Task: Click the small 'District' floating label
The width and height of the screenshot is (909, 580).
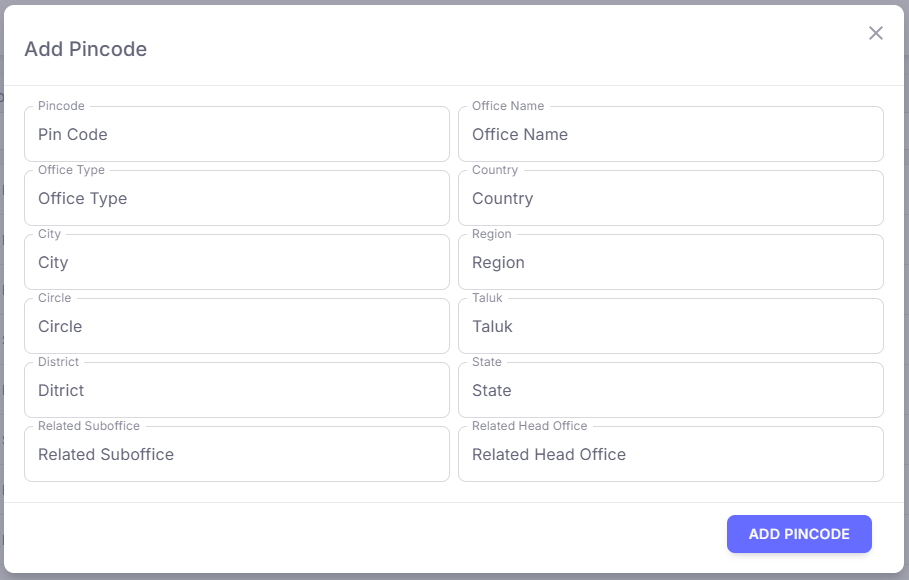Action: (x=58, y=362)
